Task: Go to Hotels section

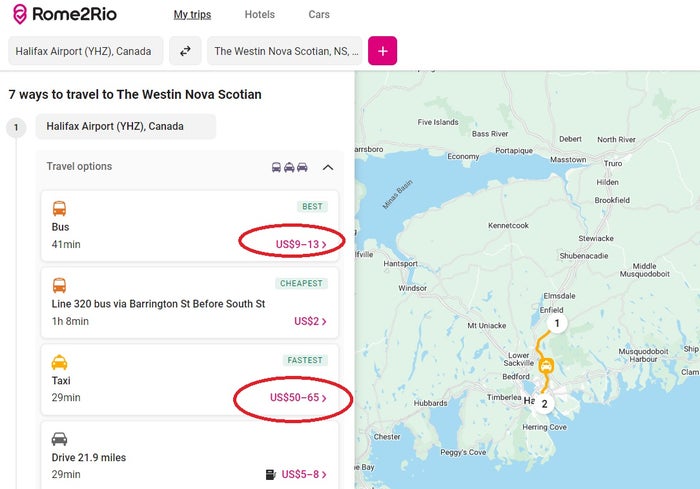Action: (260, 14)
